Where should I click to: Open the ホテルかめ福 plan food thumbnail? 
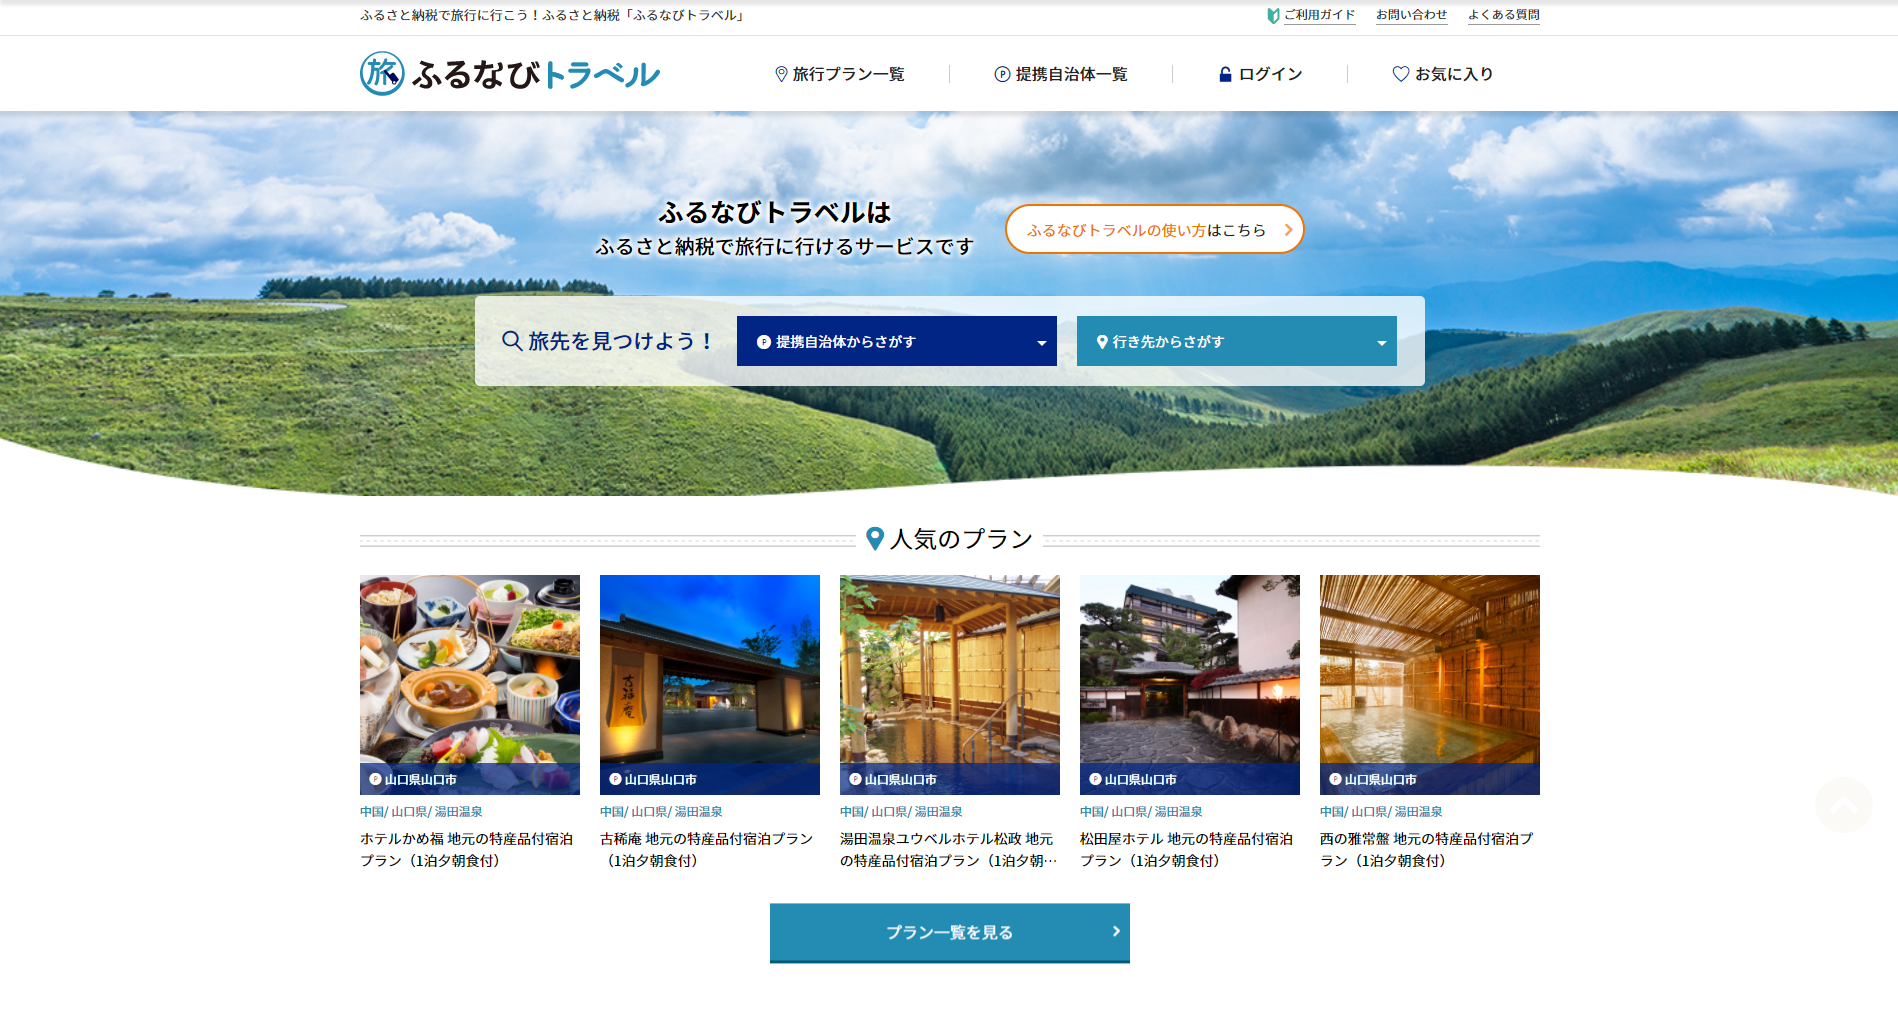470,685
